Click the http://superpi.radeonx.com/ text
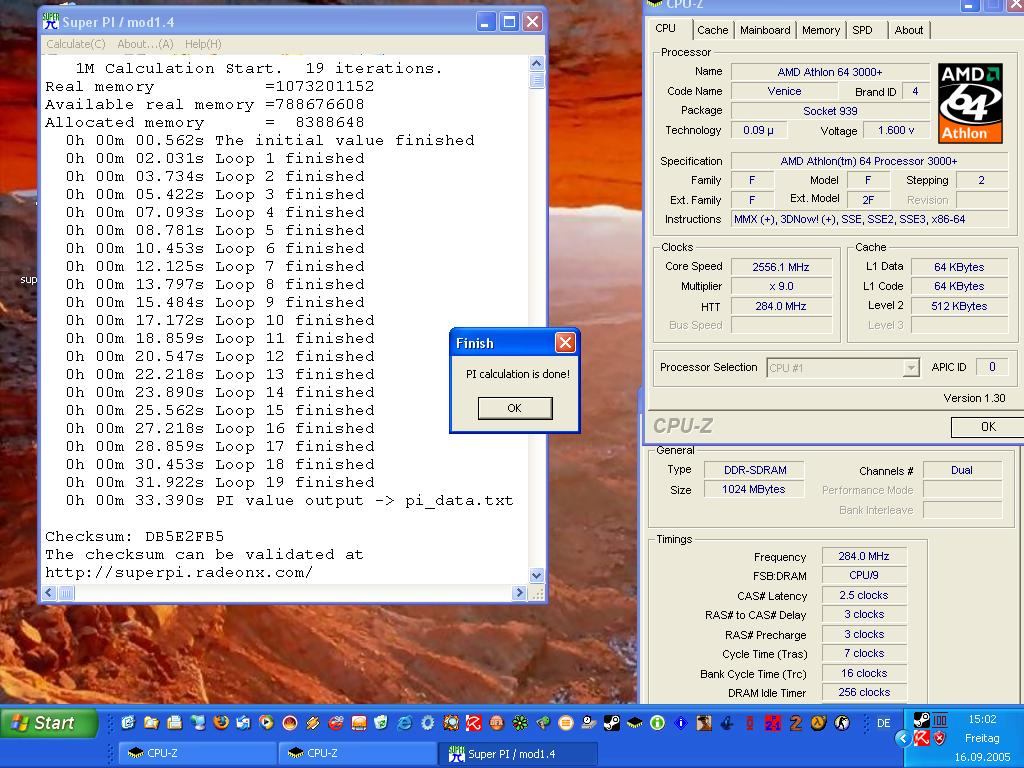1024x768 pixels. tap(179, 573)
